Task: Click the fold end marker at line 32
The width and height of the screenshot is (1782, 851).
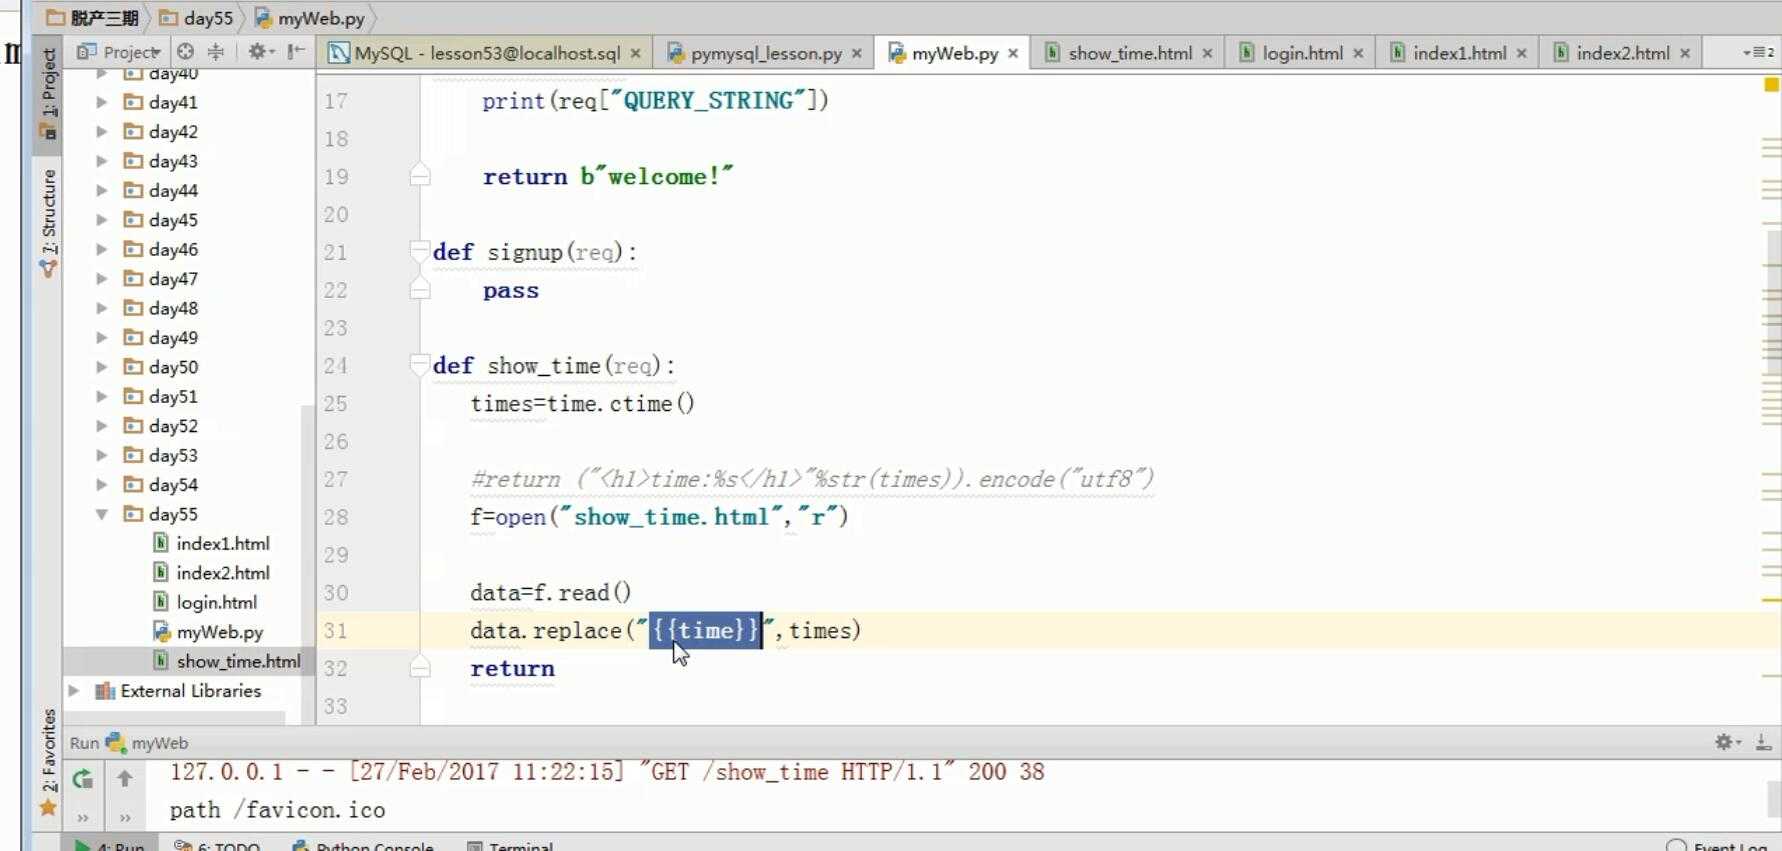Action: [420, 667]
